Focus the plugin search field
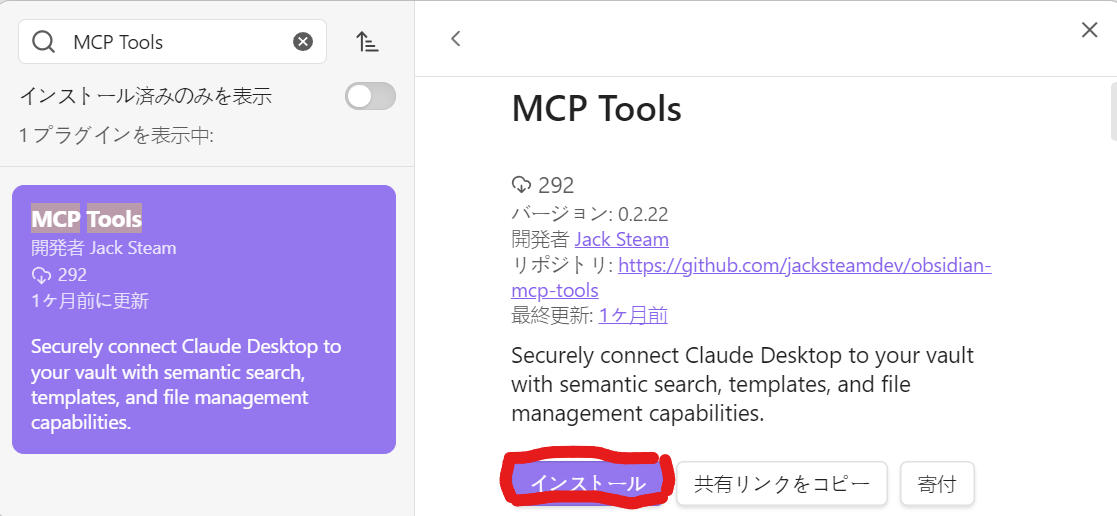This screenshot has height=516, width=1117. point(172,42)
